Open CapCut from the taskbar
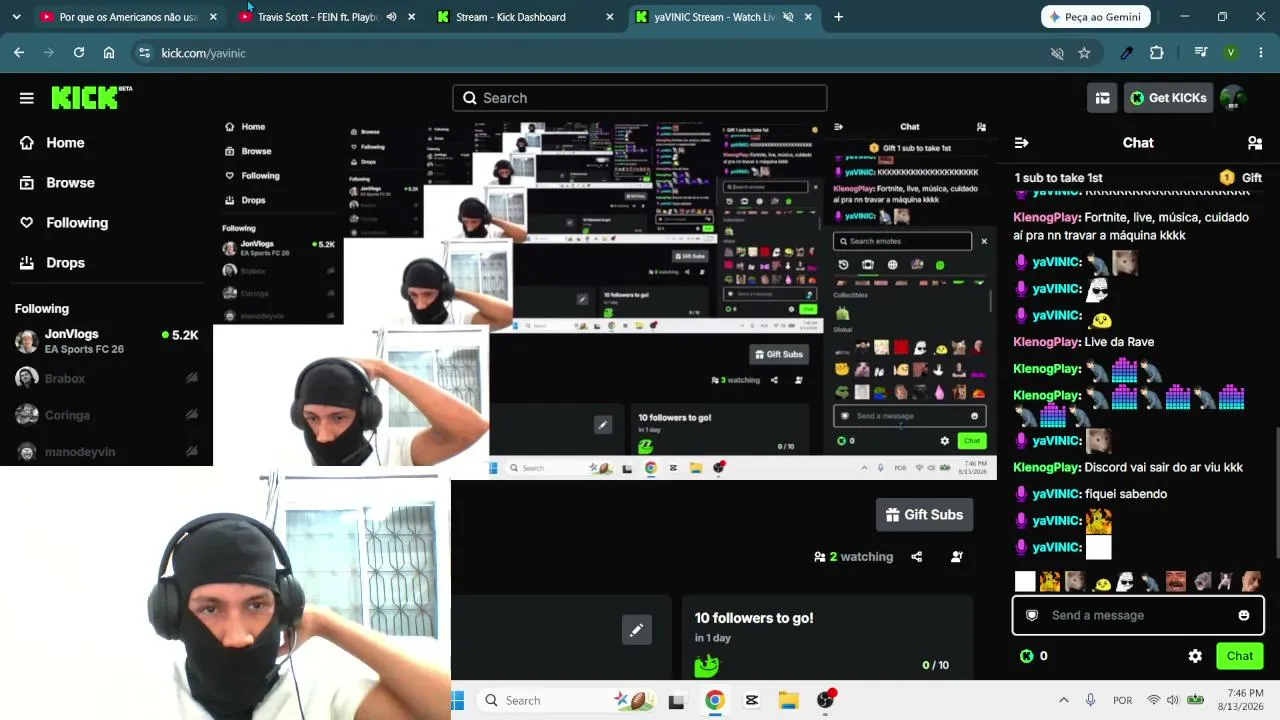 pyautogui.click(x=752, y=700)
